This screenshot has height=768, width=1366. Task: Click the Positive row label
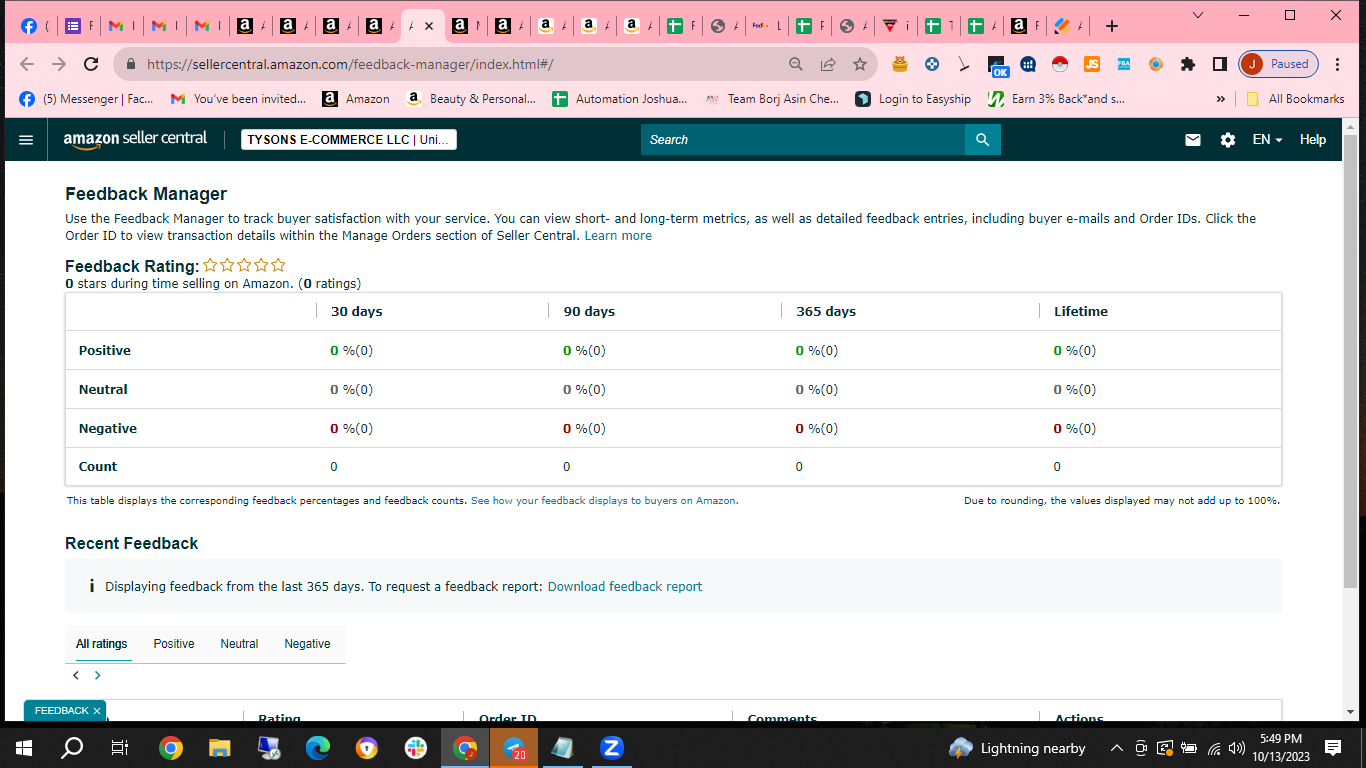(105, 351)
